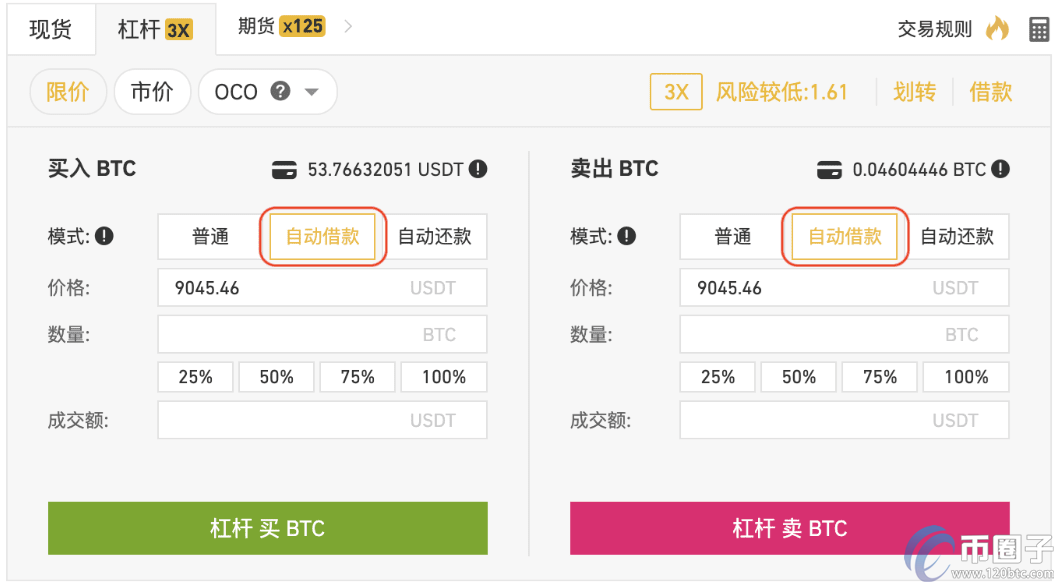Expand the chevron next to 期货 x125
Screen dimensions: 1054x582
(x=347, y=27)
